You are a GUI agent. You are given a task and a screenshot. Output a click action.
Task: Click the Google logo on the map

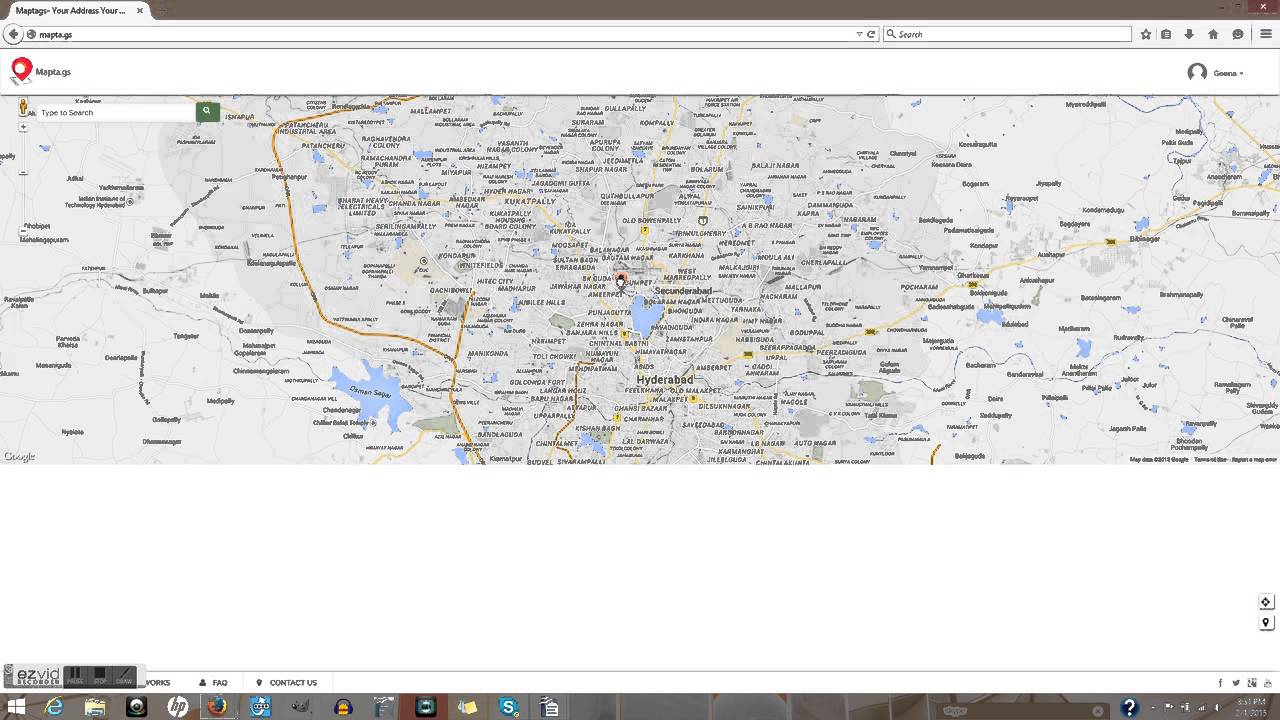pos(19,457)
